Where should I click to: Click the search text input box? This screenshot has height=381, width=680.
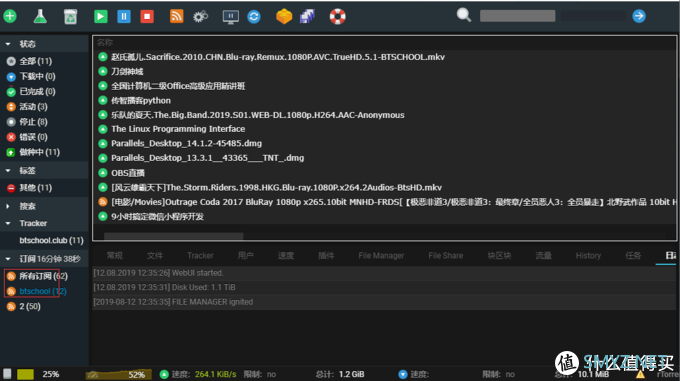pos(517,16)
